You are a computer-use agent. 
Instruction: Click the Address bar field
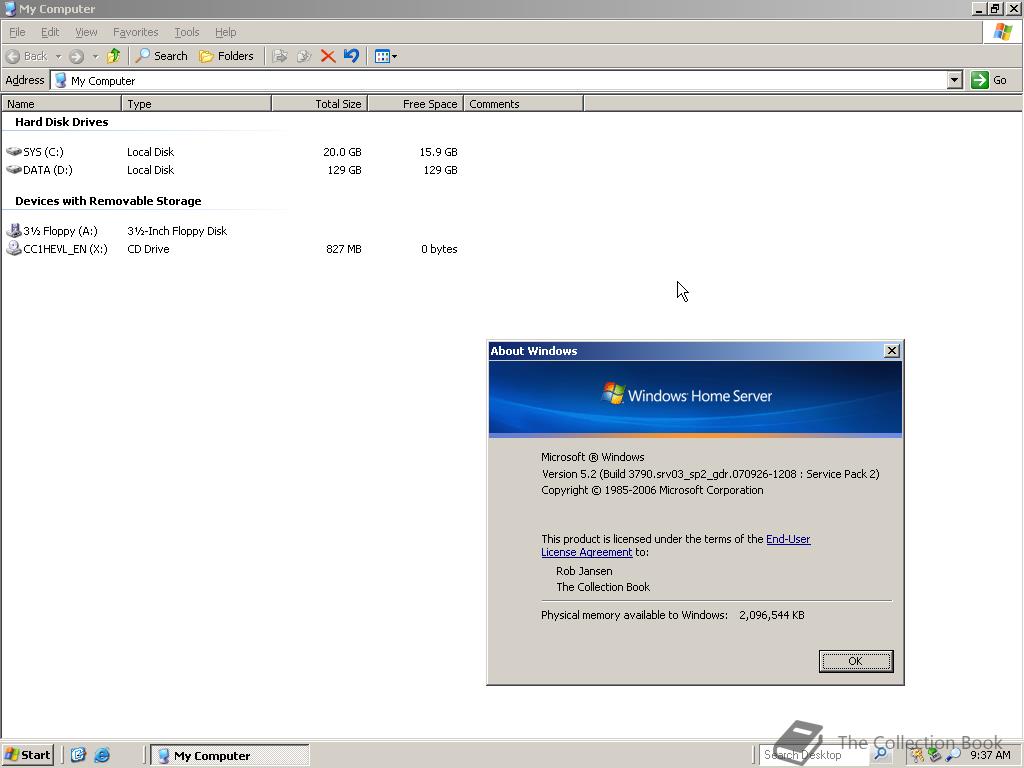coord(499,80)
